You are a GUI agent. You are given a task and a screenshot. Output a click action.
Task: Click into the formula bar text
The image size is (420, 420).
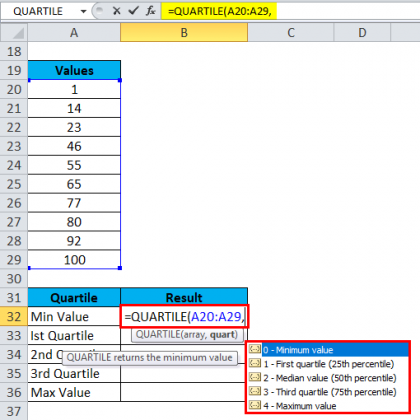(219, 11)
